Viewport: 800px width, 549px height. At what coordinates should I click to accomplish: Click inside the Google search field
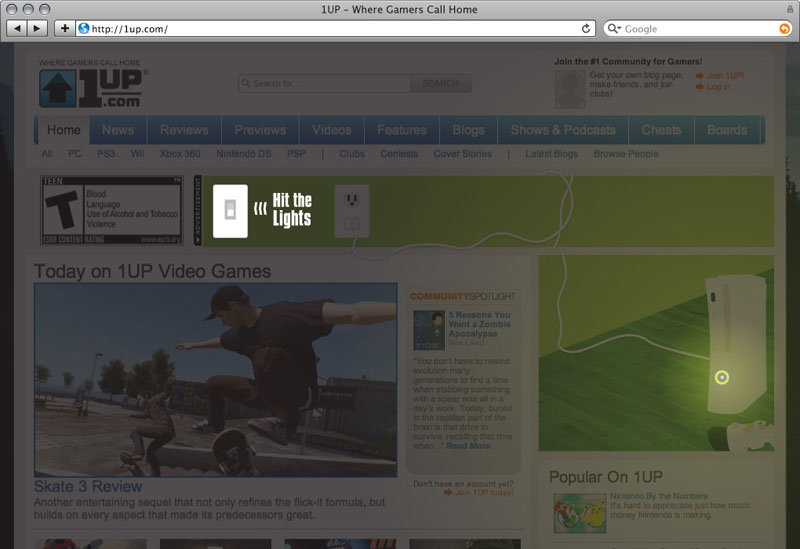[697, 29]
